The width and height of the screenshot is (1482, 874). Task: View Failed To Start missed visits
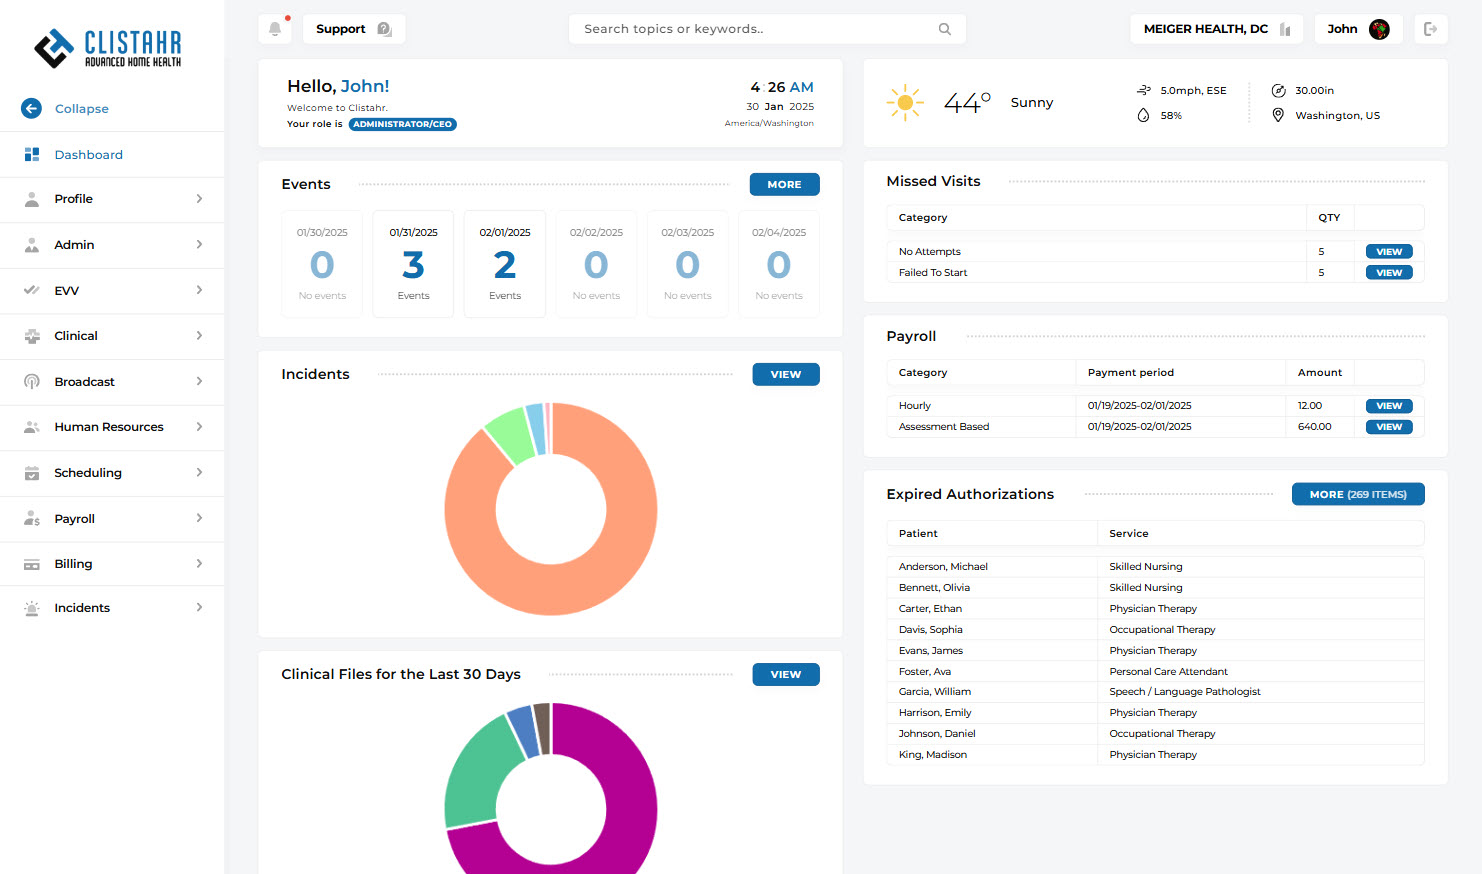pos(1389,272)
